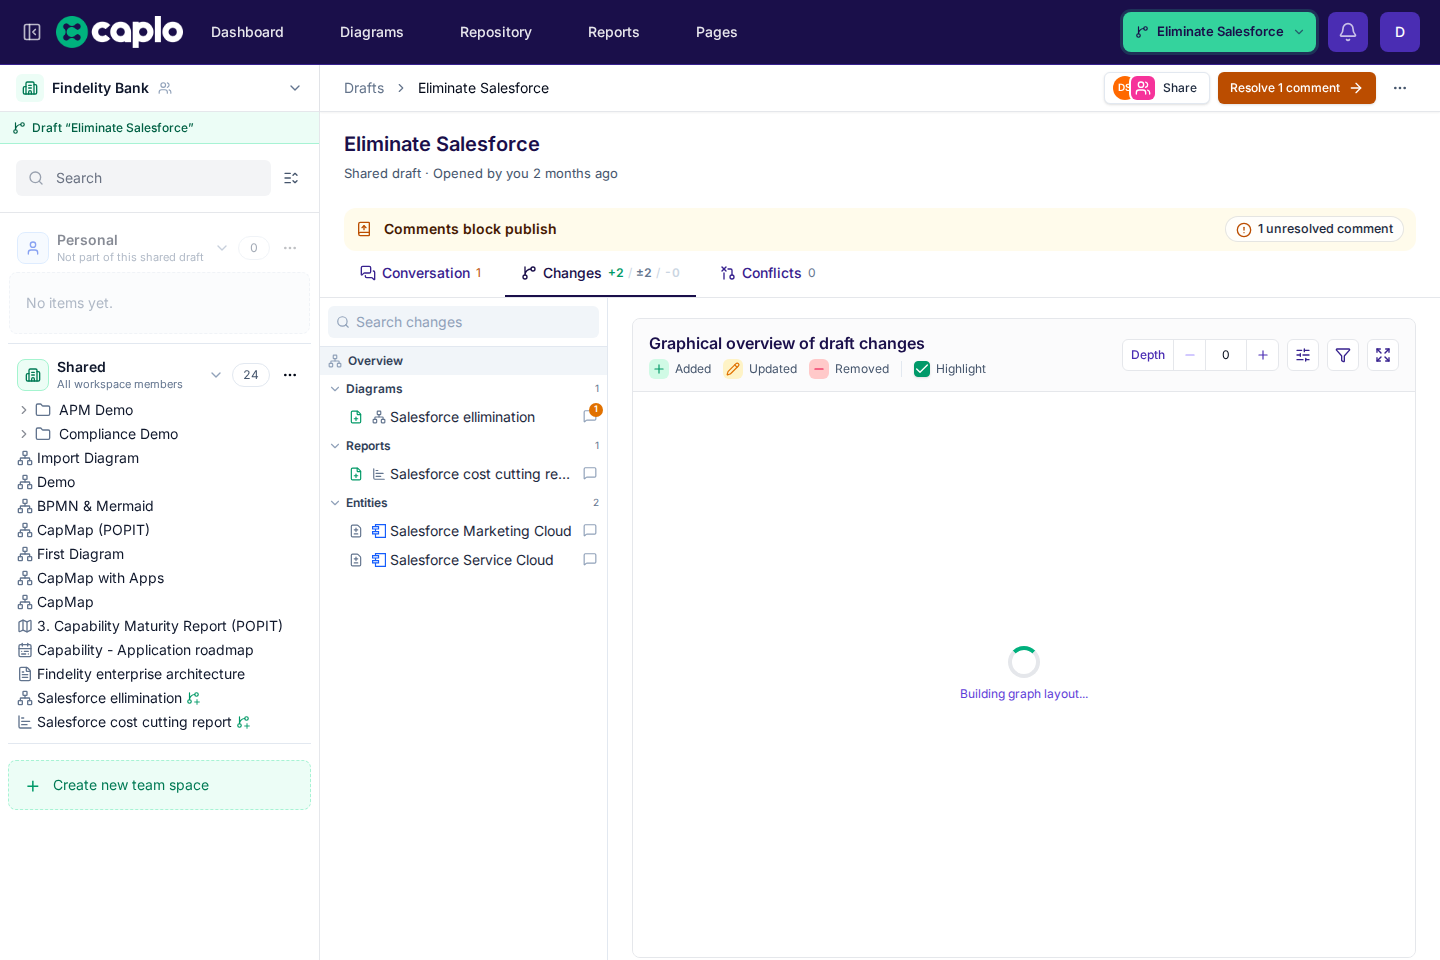This screenshot has width=1440, height=960.
Task: Toggle Updated changes legend filter
Action: [760, 369]
